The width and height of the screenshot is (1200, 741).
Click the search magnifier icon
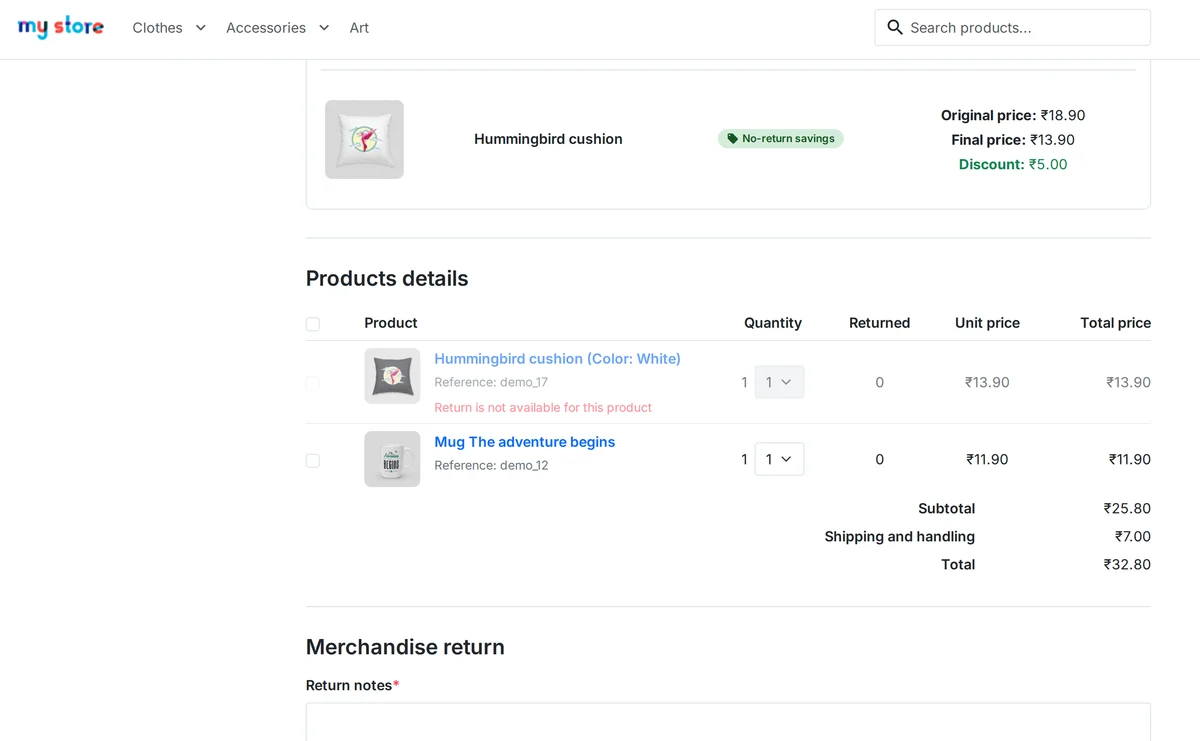(x=895, y=27)
